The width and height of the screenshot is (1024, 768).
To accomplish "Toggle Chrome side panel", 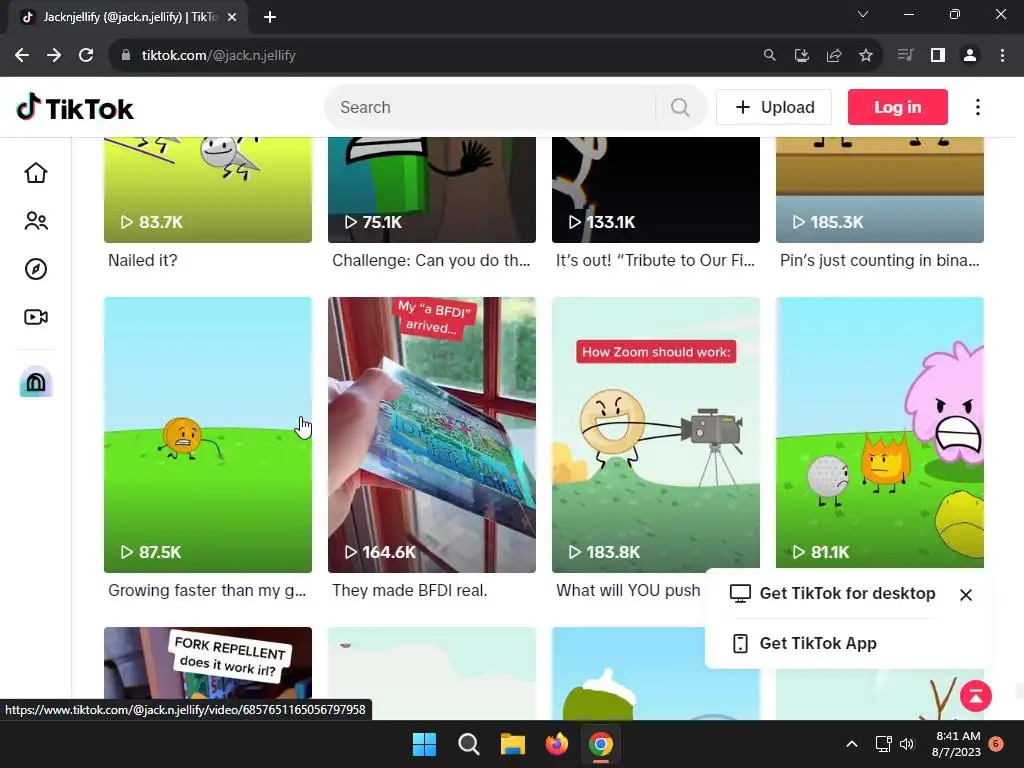I will (x=938, y=56).
